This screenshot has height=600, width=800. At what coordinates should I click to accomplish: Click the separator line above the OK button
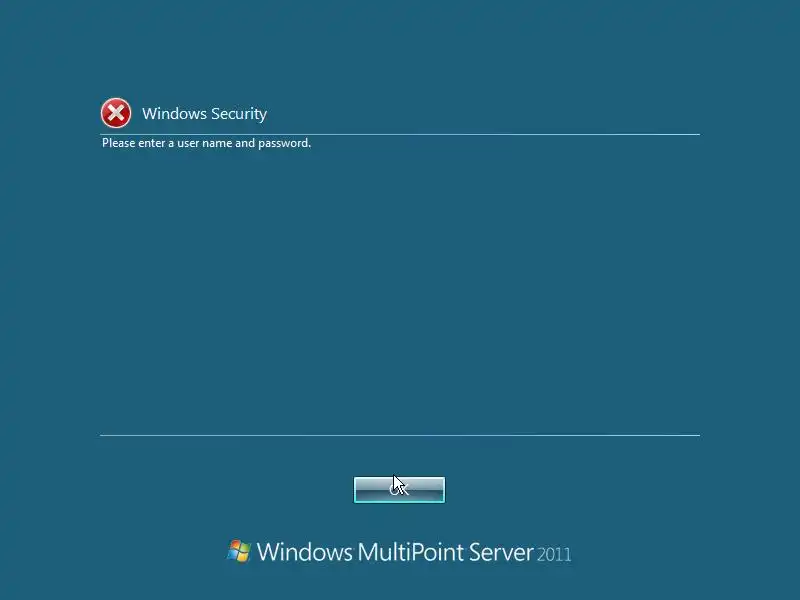pyautogui.click(x=400, y=435)
